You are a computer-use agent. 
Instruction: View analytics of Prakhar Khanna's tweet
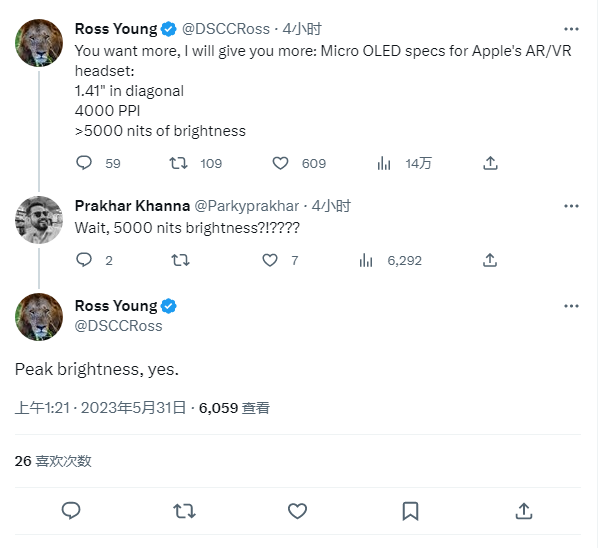366,260
